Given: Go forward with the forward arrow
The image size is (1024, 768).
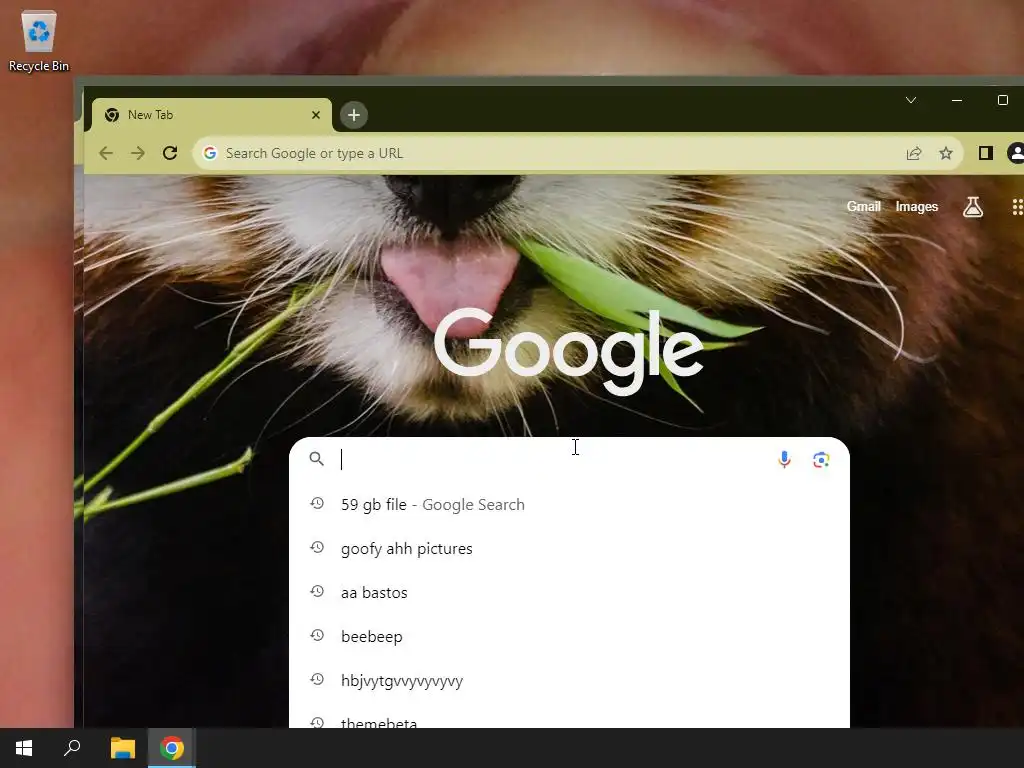Looking at the screenshot, I should (138, 153).
